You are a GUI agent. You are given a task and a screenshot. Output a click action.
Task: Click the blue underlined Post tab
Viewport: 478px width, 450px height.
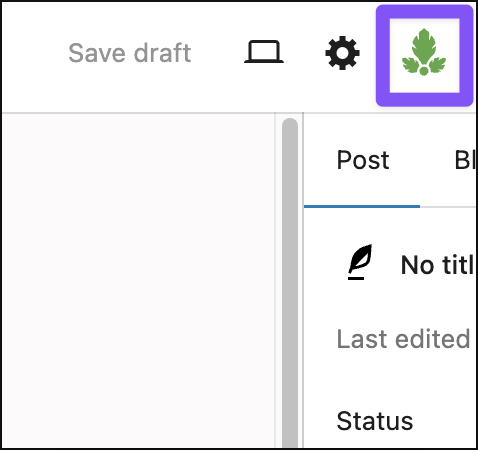[363, 161]
